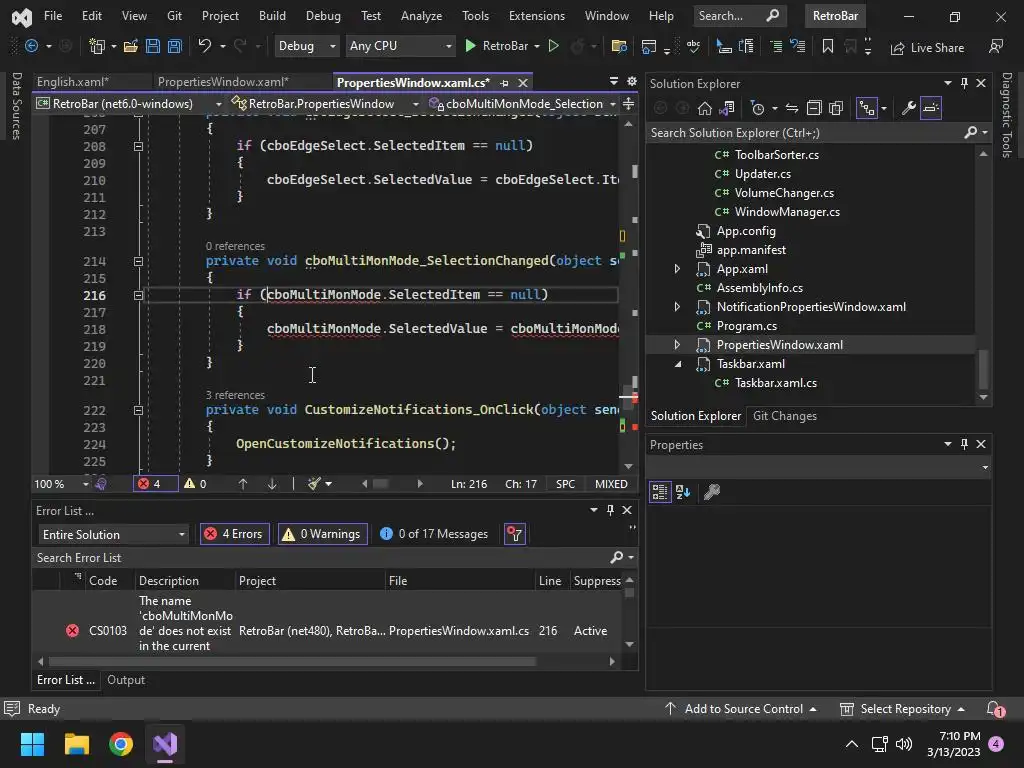This screenshot has width=1024, height=768.
Task: Open a file with the folder icon
Action: coord(131,46)
